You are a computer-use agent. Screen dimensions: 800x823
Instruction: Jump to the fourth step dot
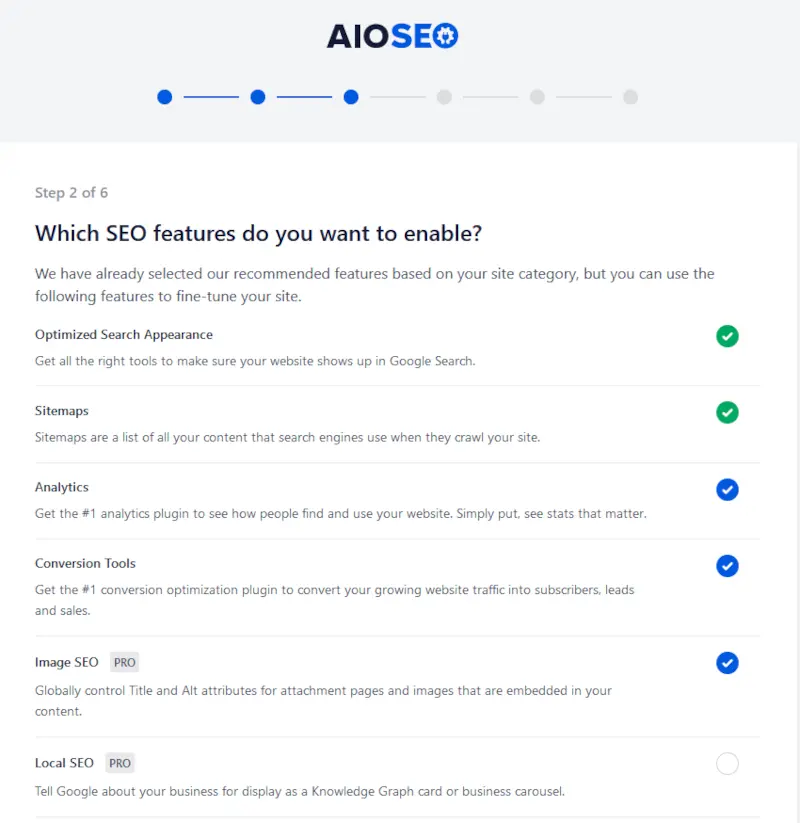(444, 97)
